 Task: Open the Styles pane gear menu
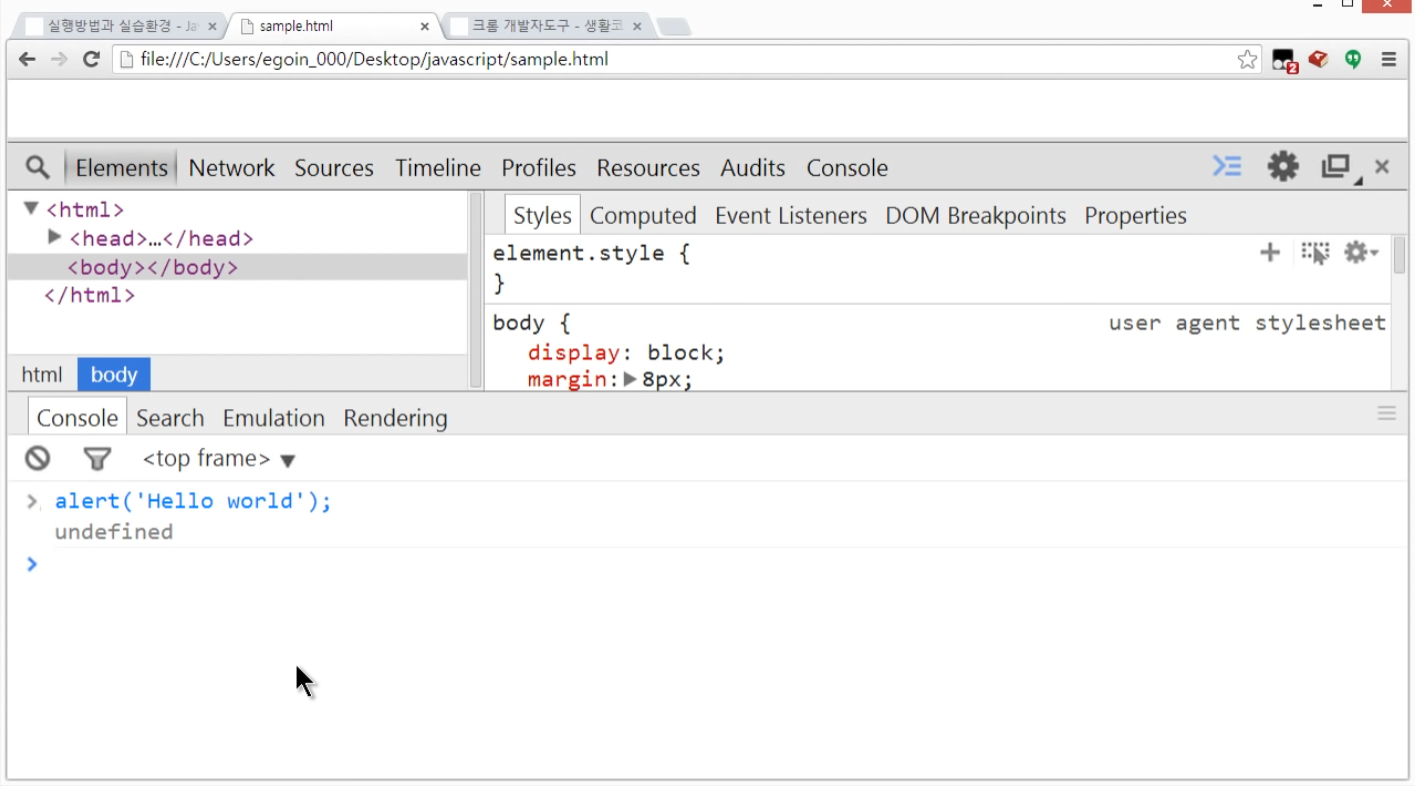coord(1360,252)
